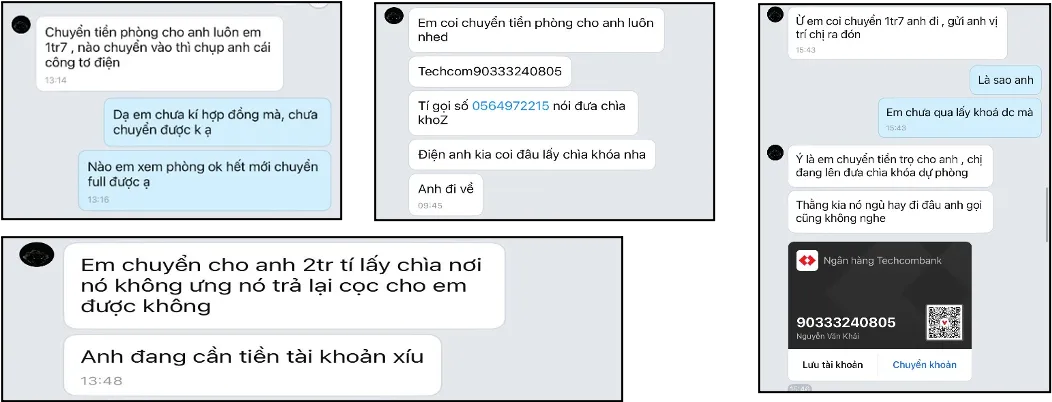Click the Lưu tài khoản button
1052x402 pixels.
[x=832, y=364]
